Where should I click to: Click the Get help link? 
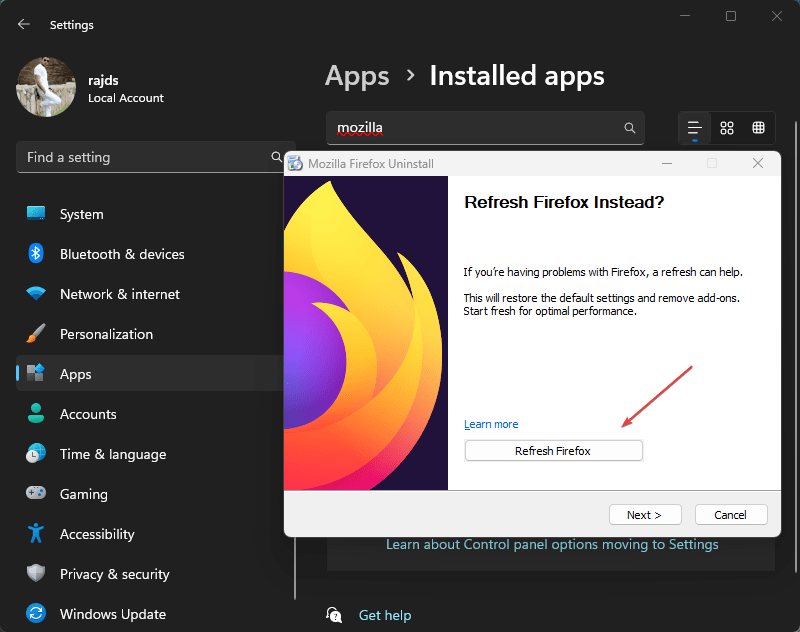pos(385,615)
